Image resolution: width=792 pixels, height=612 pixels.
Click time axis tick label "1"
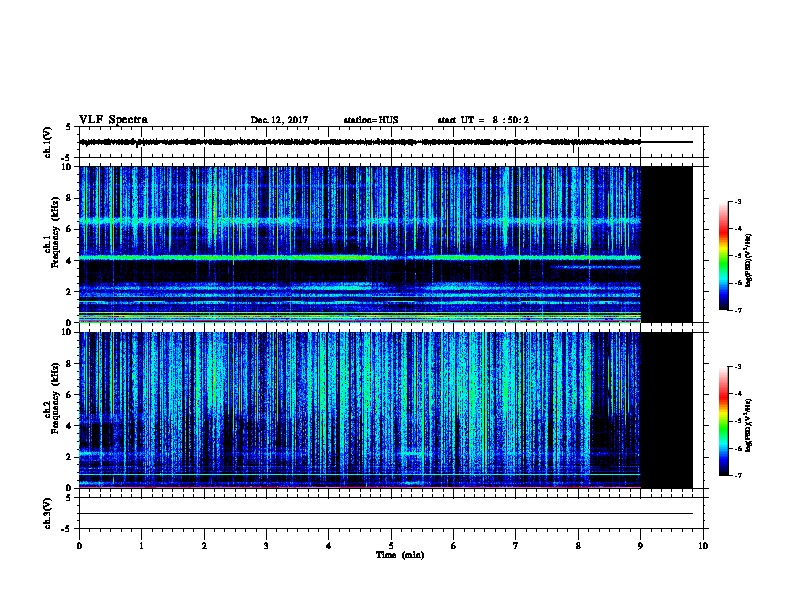pos(141,545)
